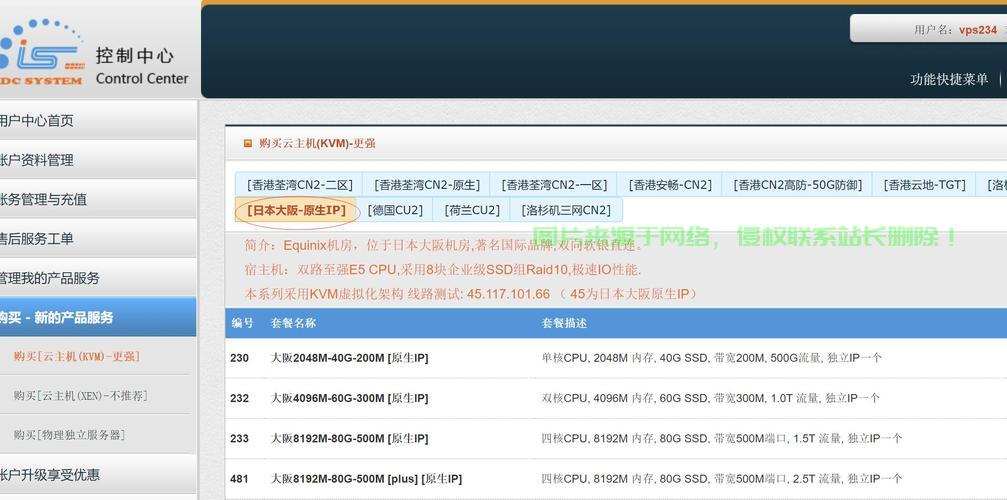This screenshot has height=500, width=1007.
Task: Click the orange icon beside 购买云主机(KVM)-更强
Action: point(248,144)
